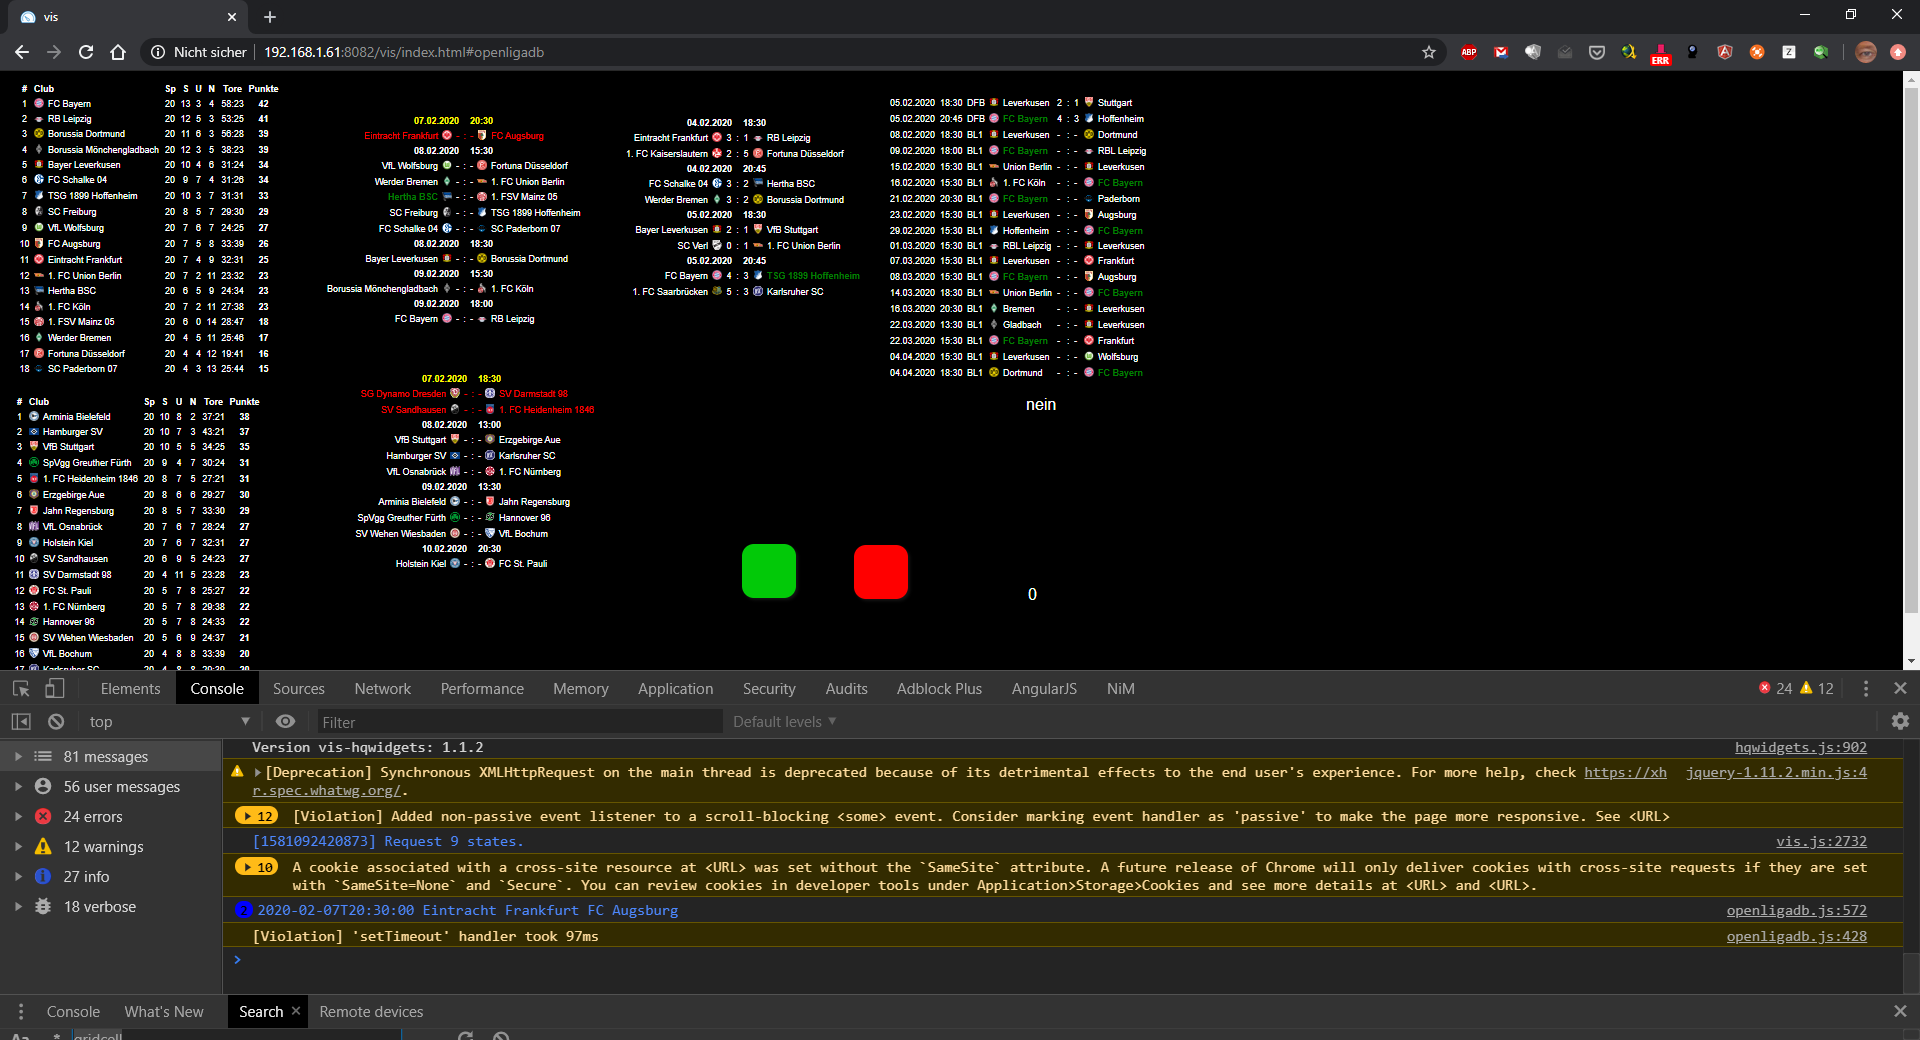Open the AngularJS red shield extension
Screen dimensions: 1920x1040
[x=1725, y=52]
